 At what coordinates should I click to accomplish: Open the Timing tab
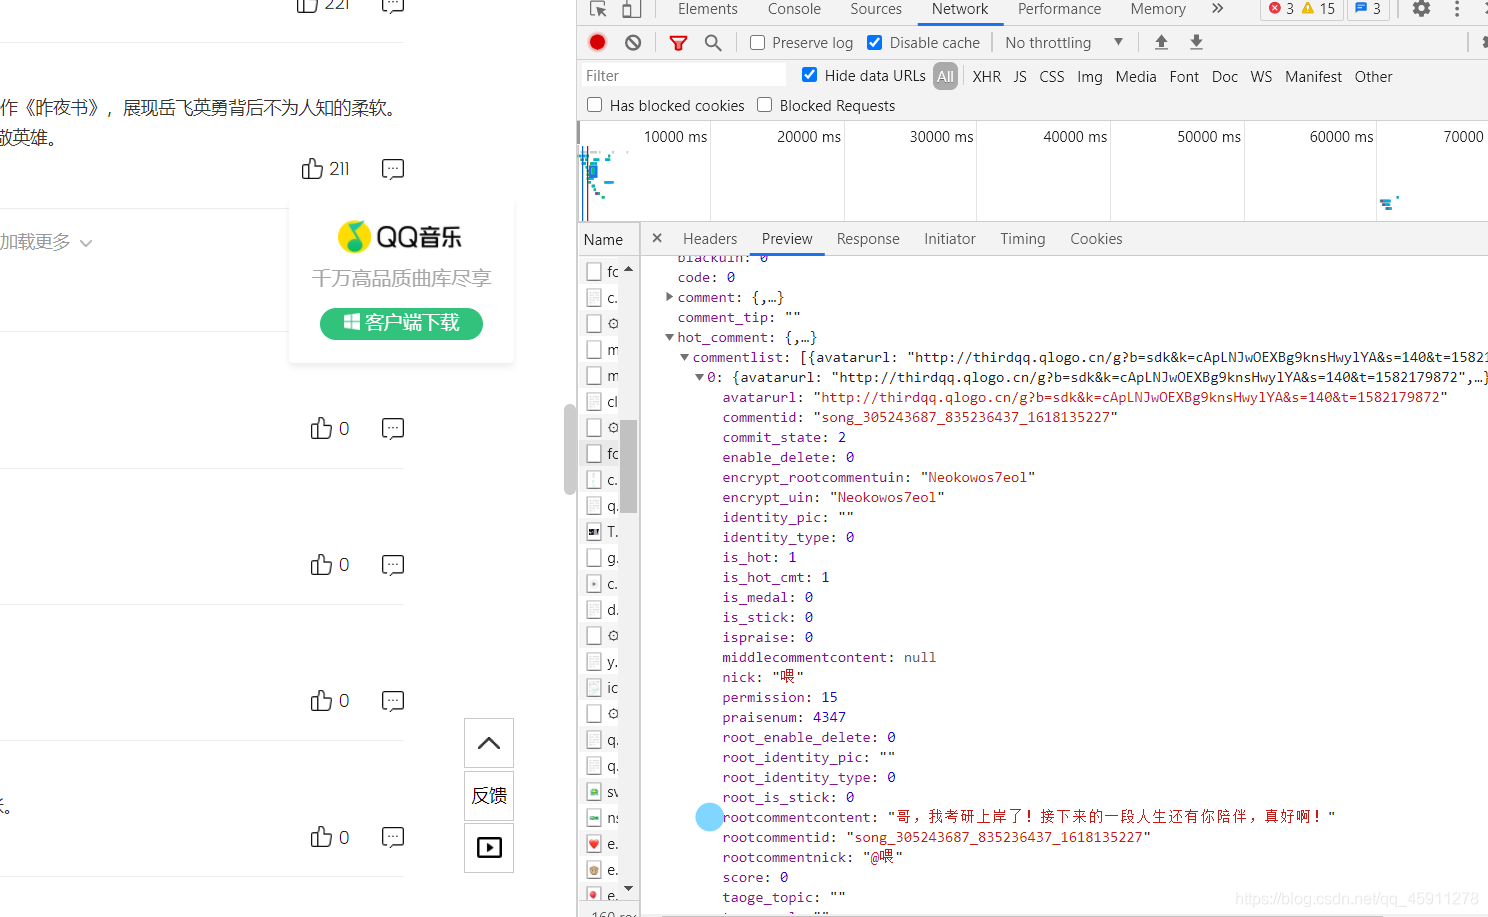[1023, 239]
